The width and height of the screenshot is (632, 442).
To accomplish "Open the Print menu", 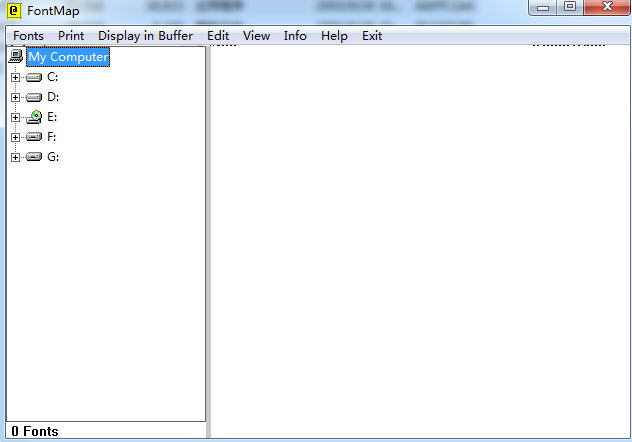I will [71, 36].
